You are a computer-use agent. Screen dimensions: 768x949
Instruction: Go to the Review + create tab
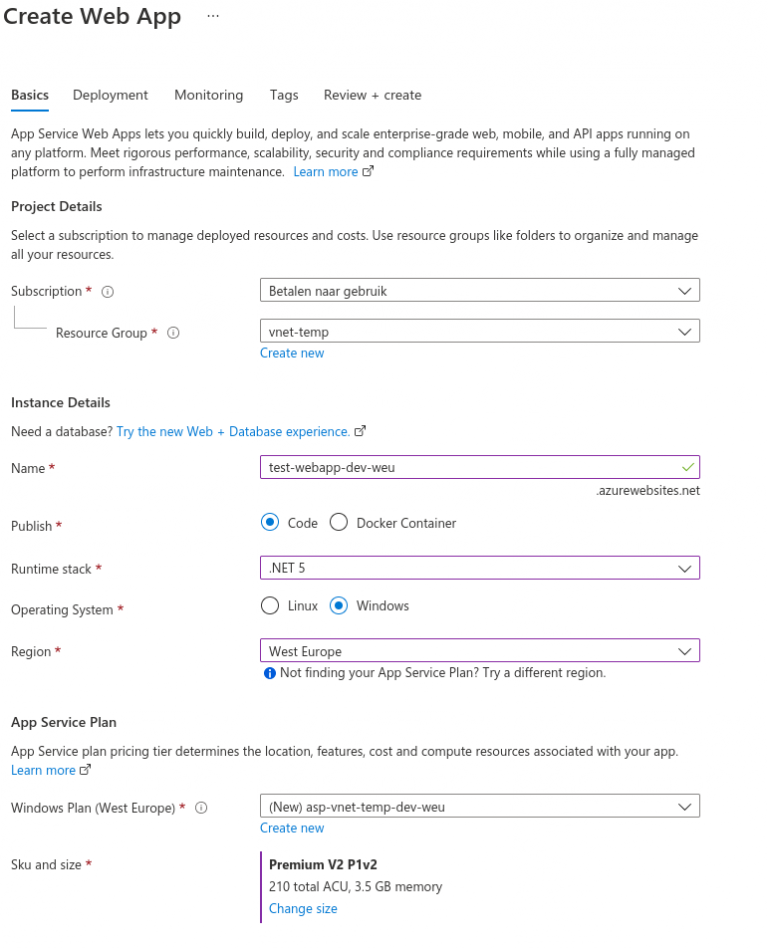point(372,95)
